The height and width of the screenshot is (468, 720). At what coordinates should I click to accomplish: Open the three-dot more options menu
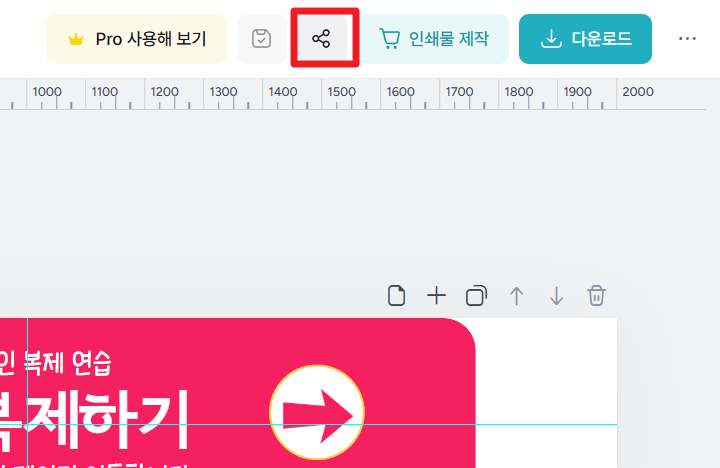pos(687,39)
